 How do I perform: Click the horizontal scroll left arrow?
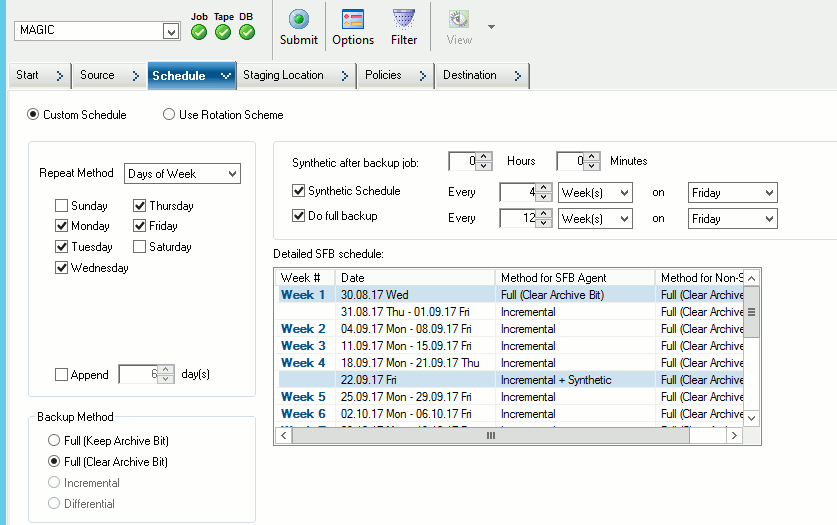point(284,435)
